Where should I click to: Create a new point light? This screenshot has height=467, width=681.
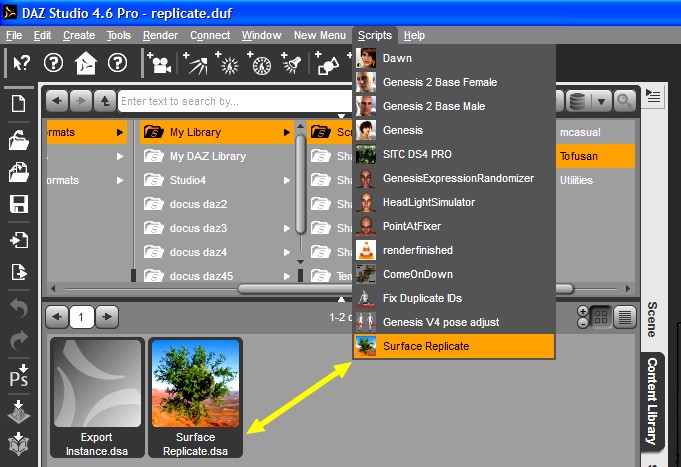click(x=227, y=63)
